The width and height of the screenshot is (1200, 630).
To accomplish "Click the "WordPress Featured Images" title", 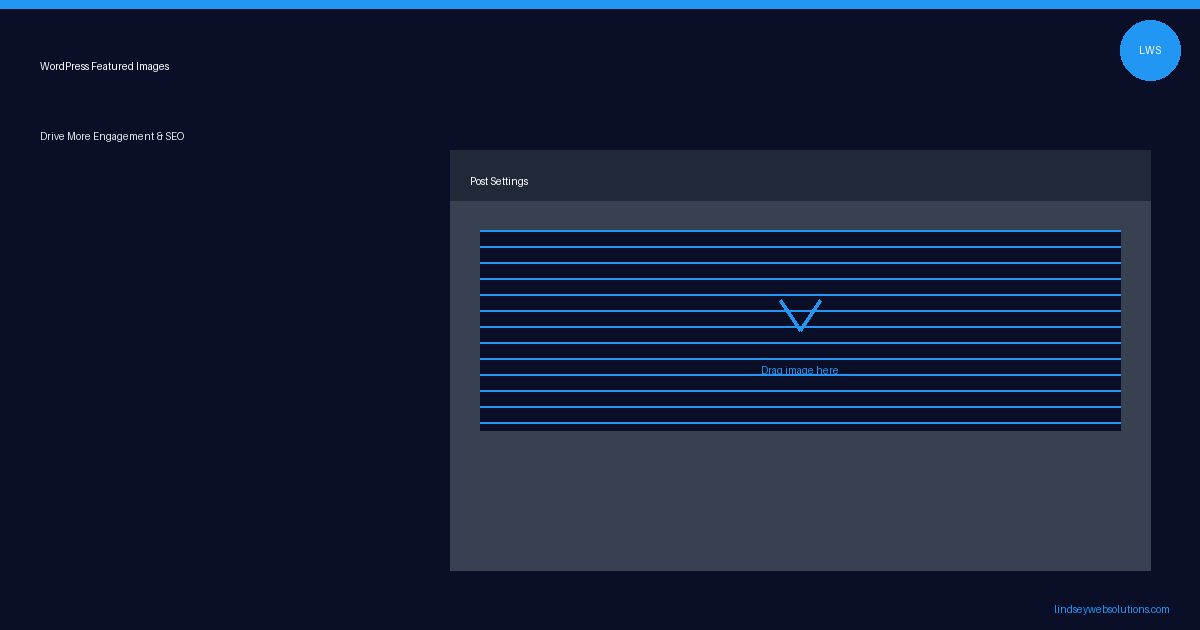I will [105, 66].
